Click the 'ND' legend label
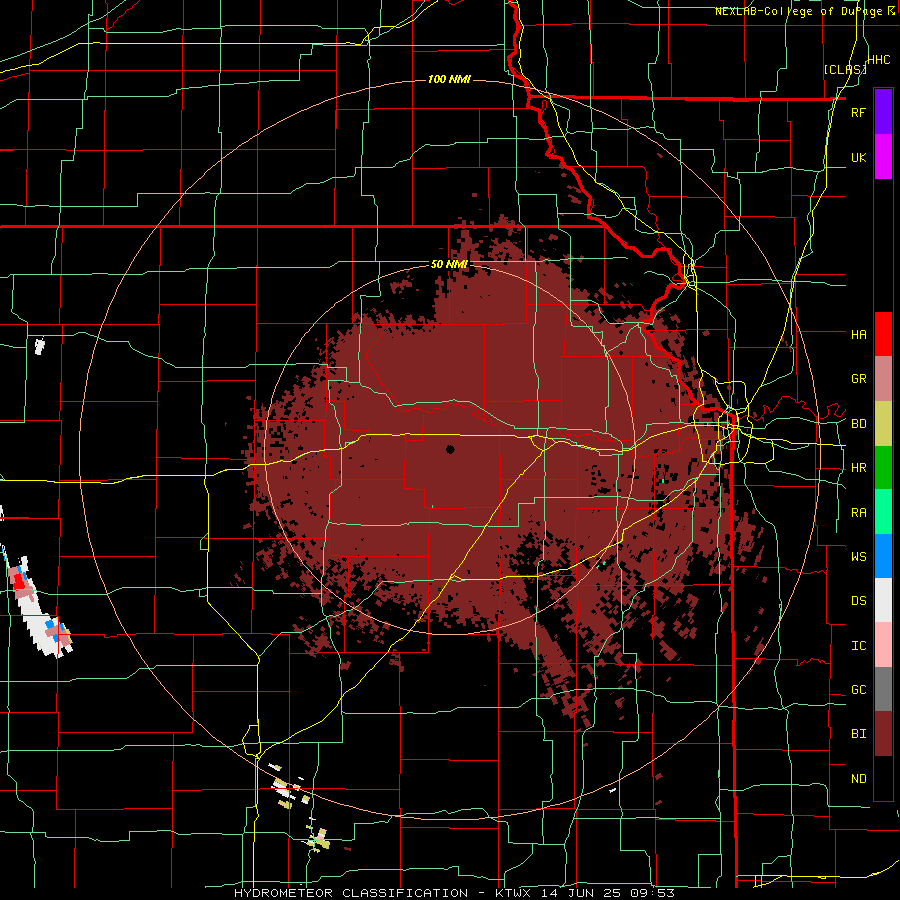This screenshot has width=900, height=900. [x=858, y=779]
